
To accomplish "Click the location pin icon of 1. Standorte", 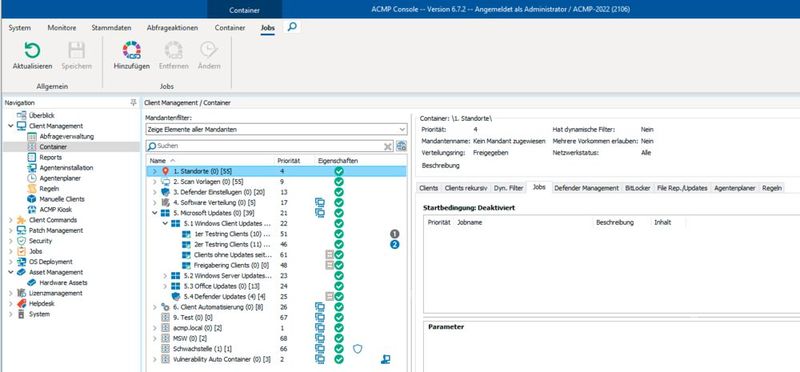I will 165,171.
